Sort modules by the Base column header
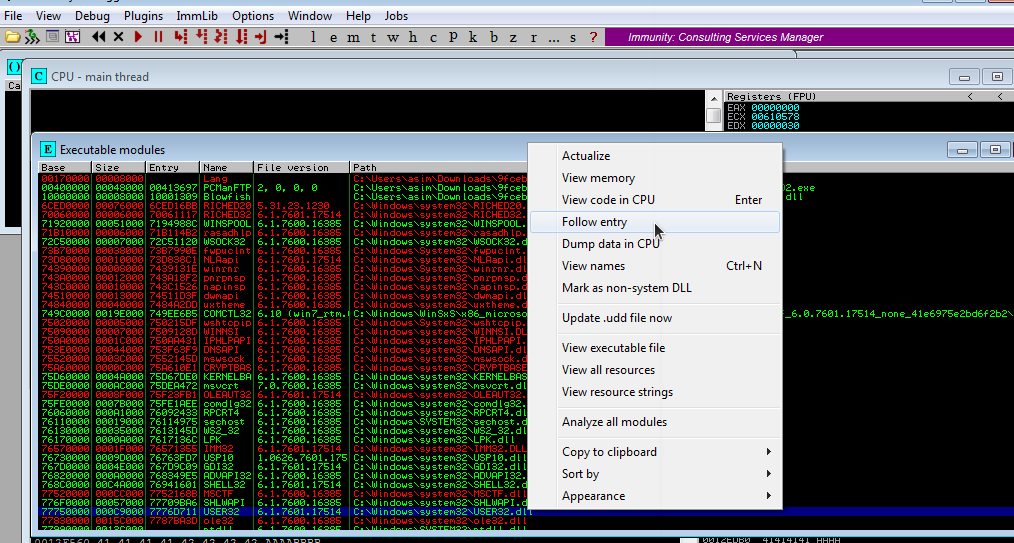 [x=65, y=167]
